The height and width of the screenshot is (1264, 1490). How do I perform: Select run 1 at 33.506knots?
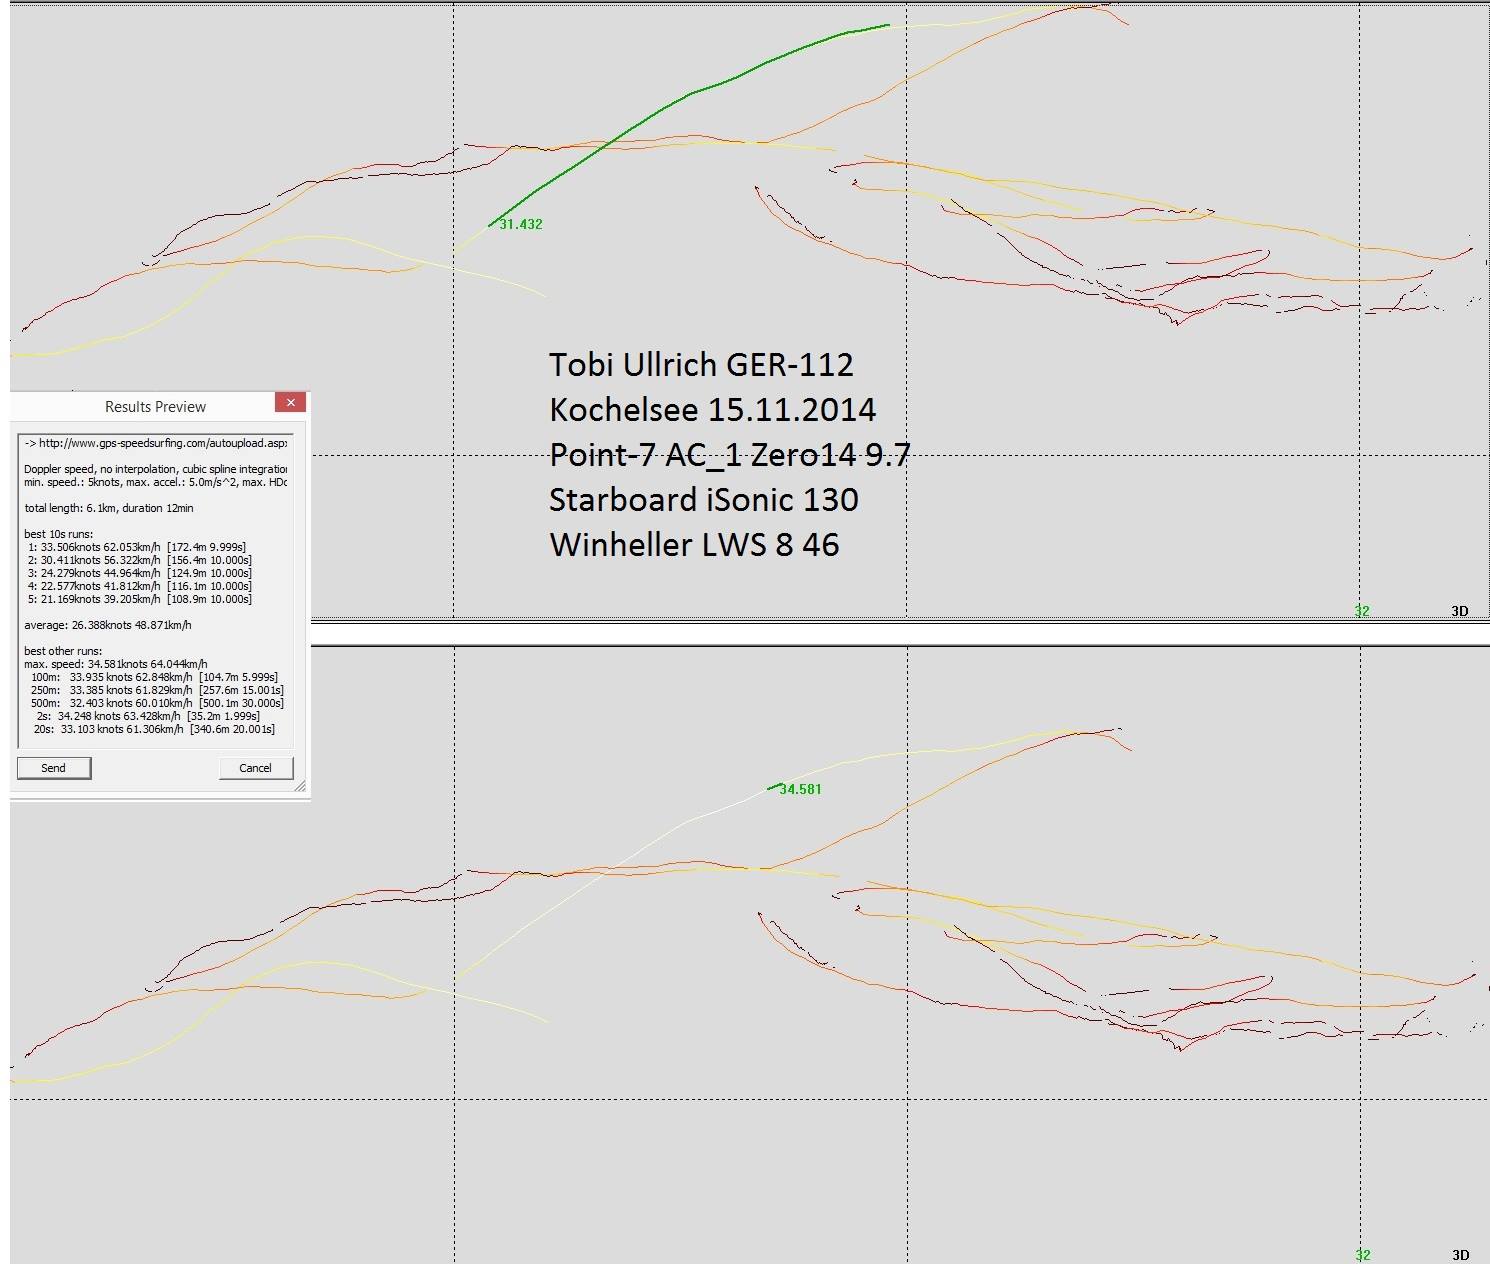click(137, 547)
